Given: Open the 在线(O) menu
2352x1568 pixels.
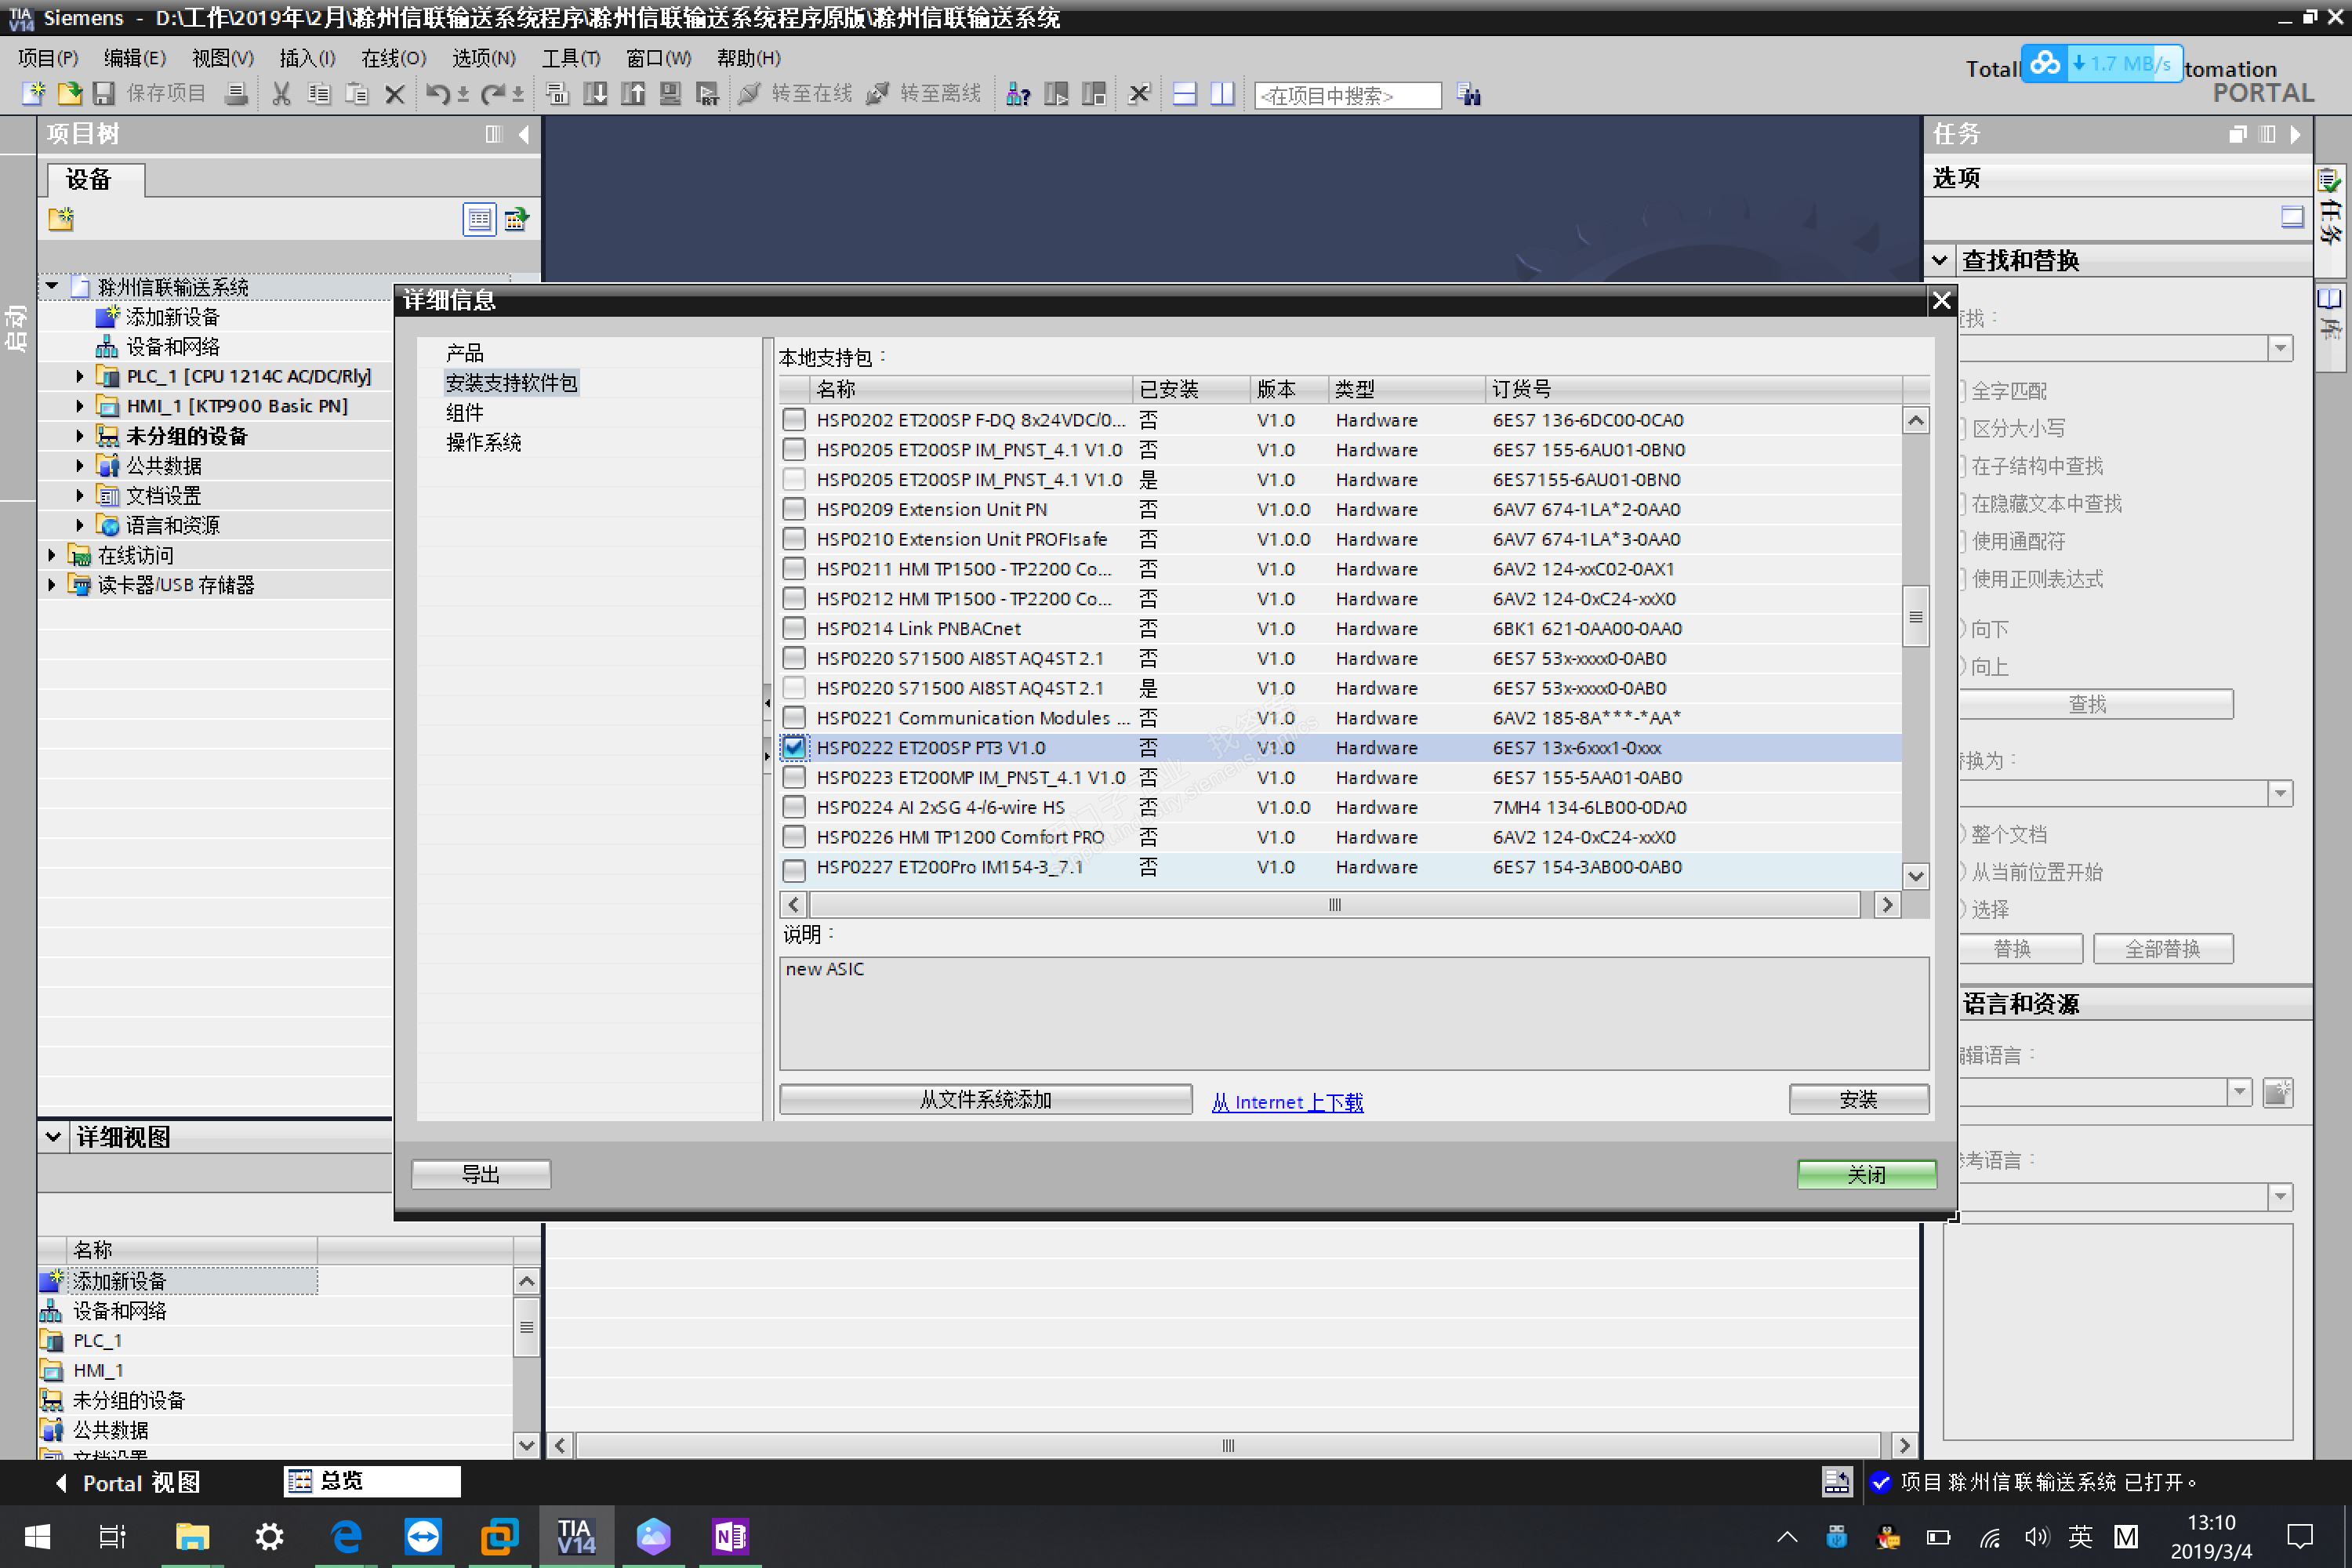Looking at the screenshot, I should point(393,58).
